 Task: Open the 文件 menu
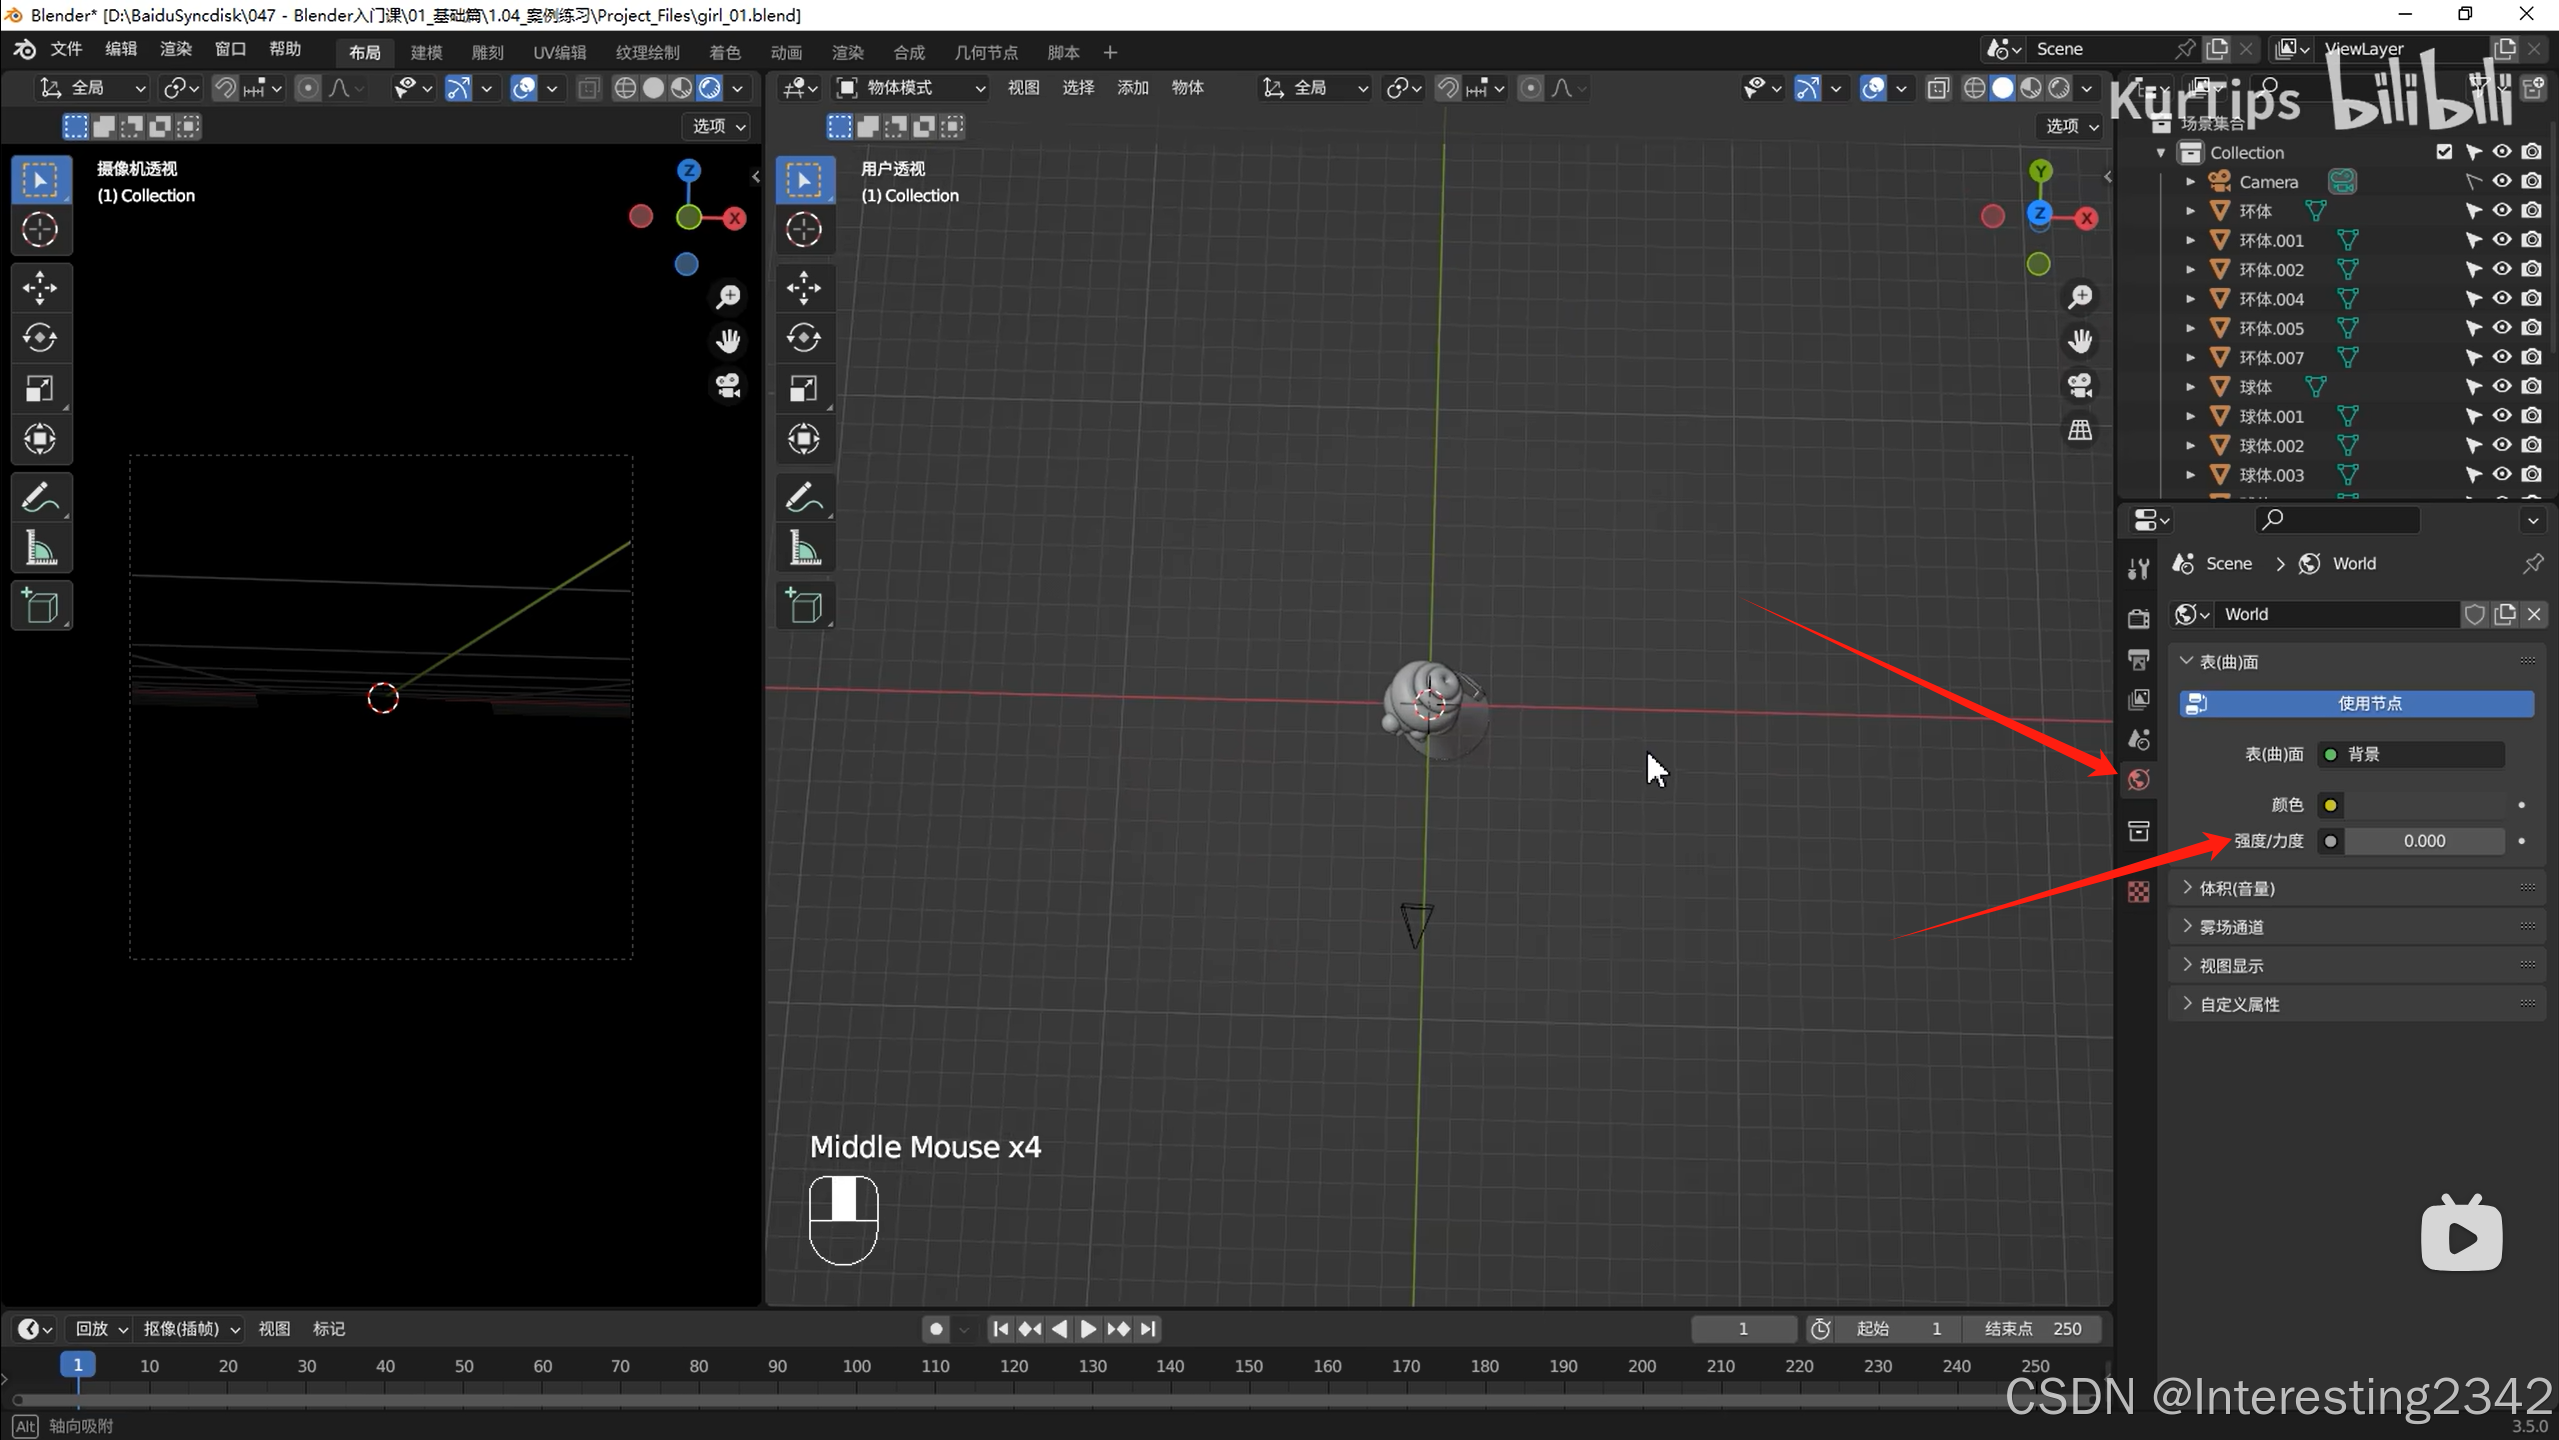[x=66, y=49]
